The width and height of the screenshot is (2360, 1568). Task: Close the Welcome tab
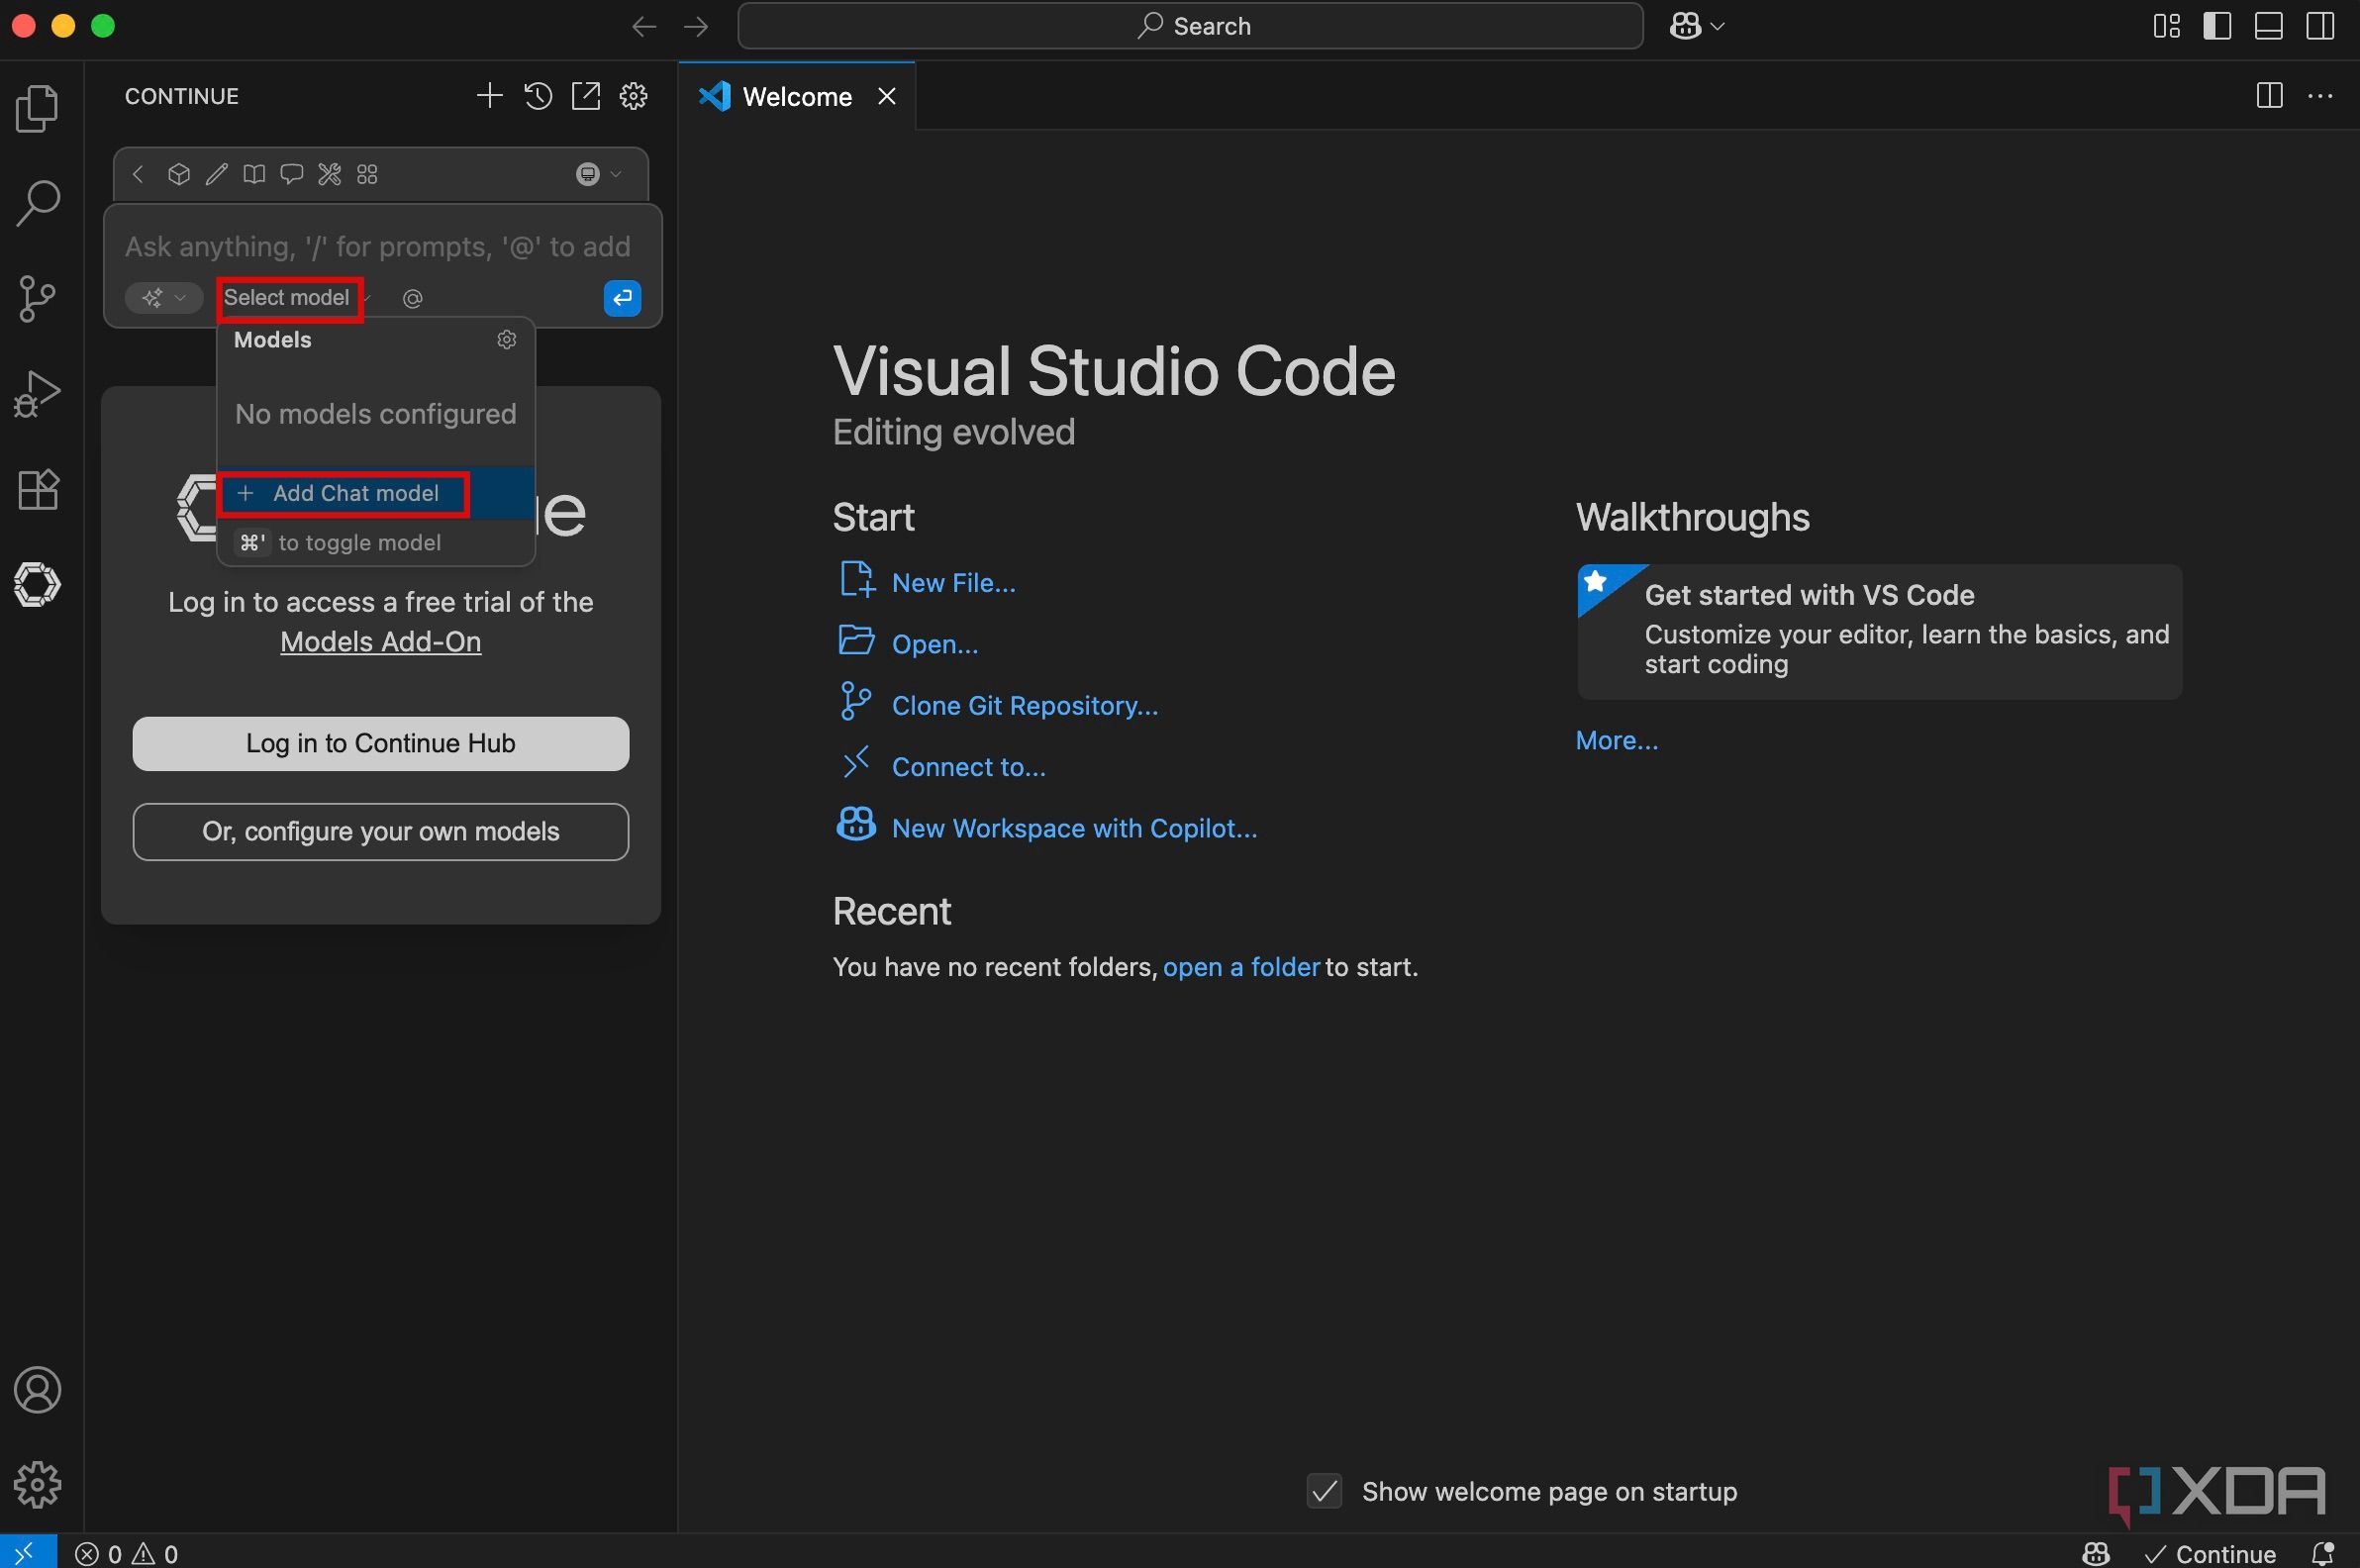[886, 96]
